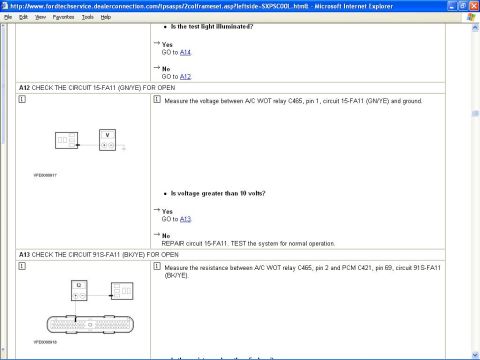This screenshot has width=480, height=360.
Task: Click the step 1 icon left of the A12 voltage instruction
Action: point(157,99)
